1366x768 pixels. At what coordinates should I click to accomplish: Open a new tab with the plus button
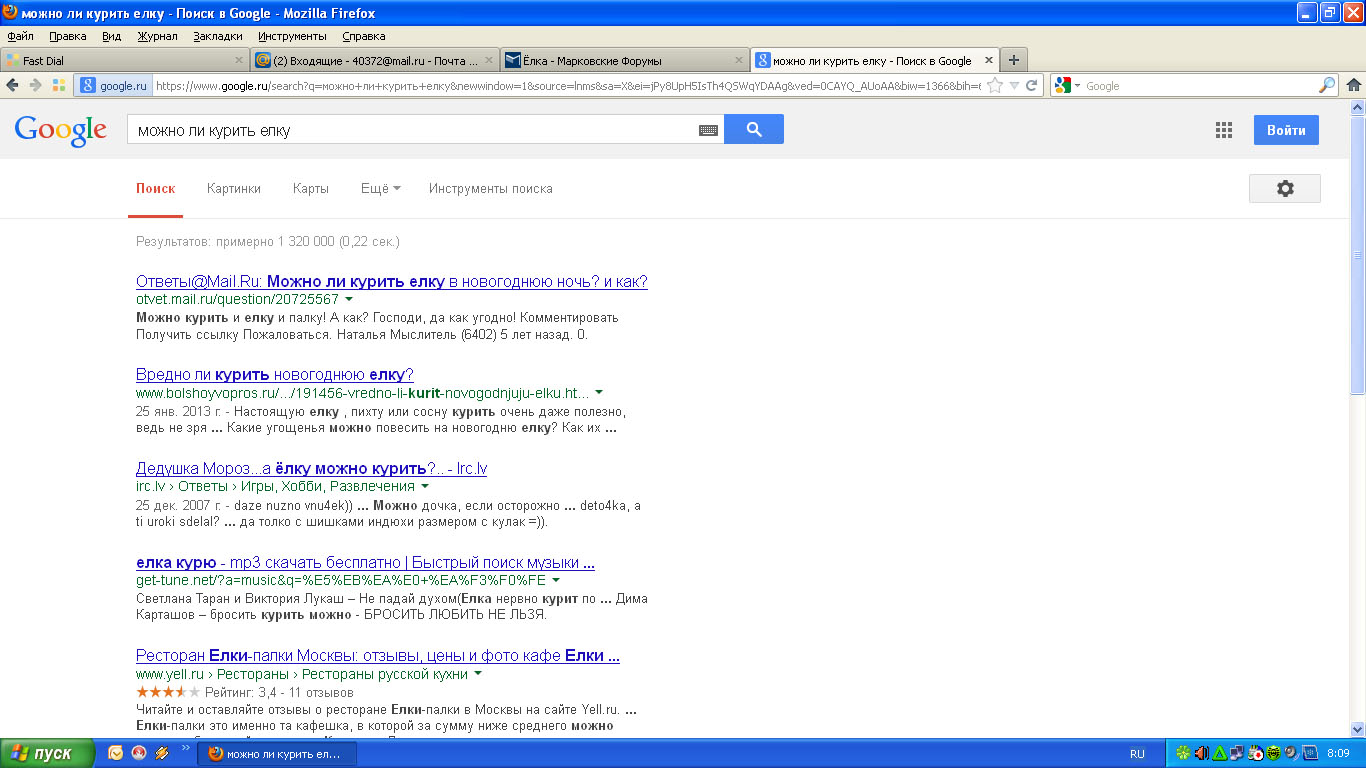click(x=1013, y=60)
